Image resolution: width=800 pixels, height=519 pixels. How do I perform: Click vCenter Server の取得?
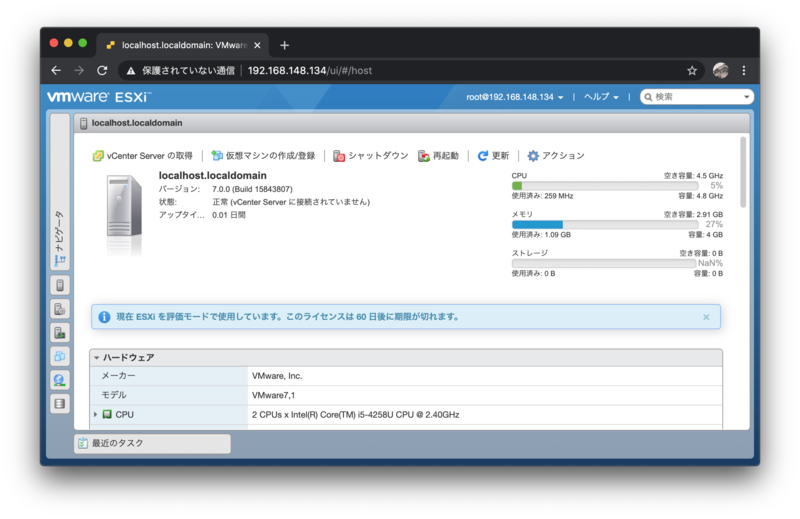(x=142, y=156)
